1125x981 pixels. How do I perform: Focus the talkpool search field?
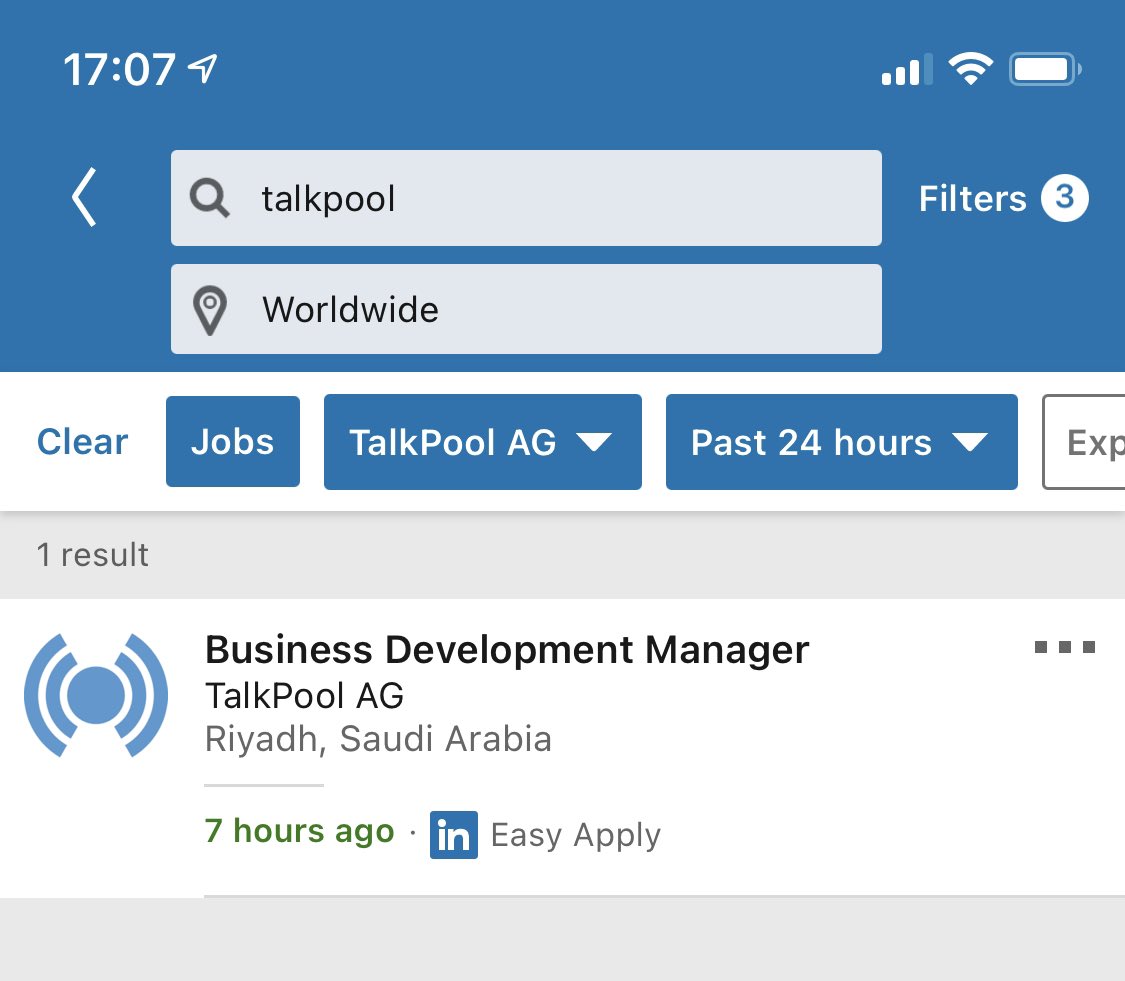point(526,198)
